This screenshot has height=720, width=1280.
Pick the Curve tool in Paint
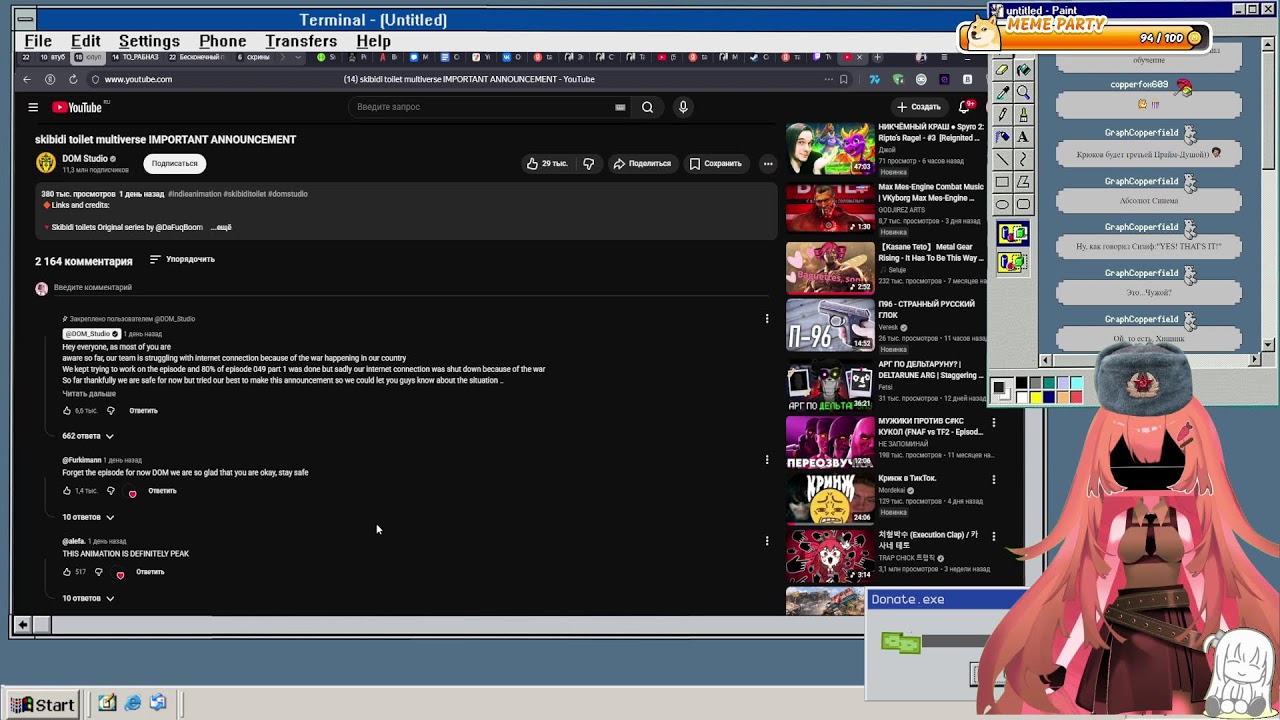click(1023, 160)
